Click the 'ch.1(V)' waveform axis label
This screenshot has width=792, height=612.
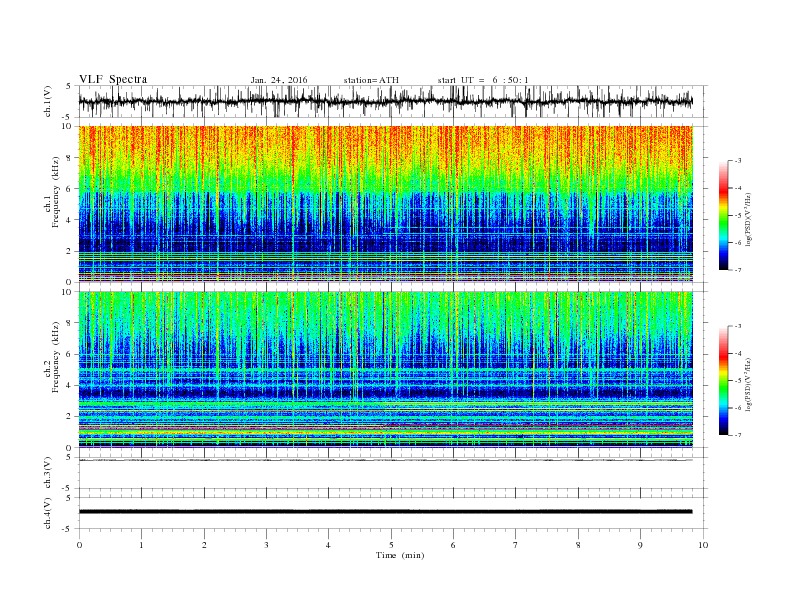point(48,101)
